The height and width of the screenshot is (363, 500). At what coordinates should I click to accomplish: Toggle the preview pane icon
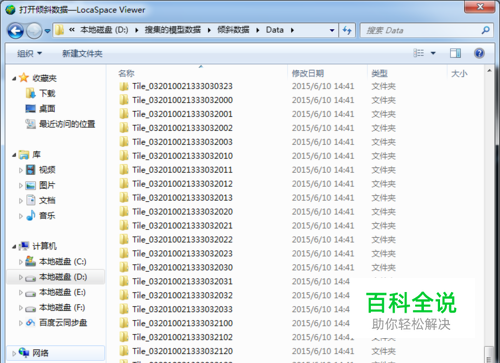tap(455, 53)
